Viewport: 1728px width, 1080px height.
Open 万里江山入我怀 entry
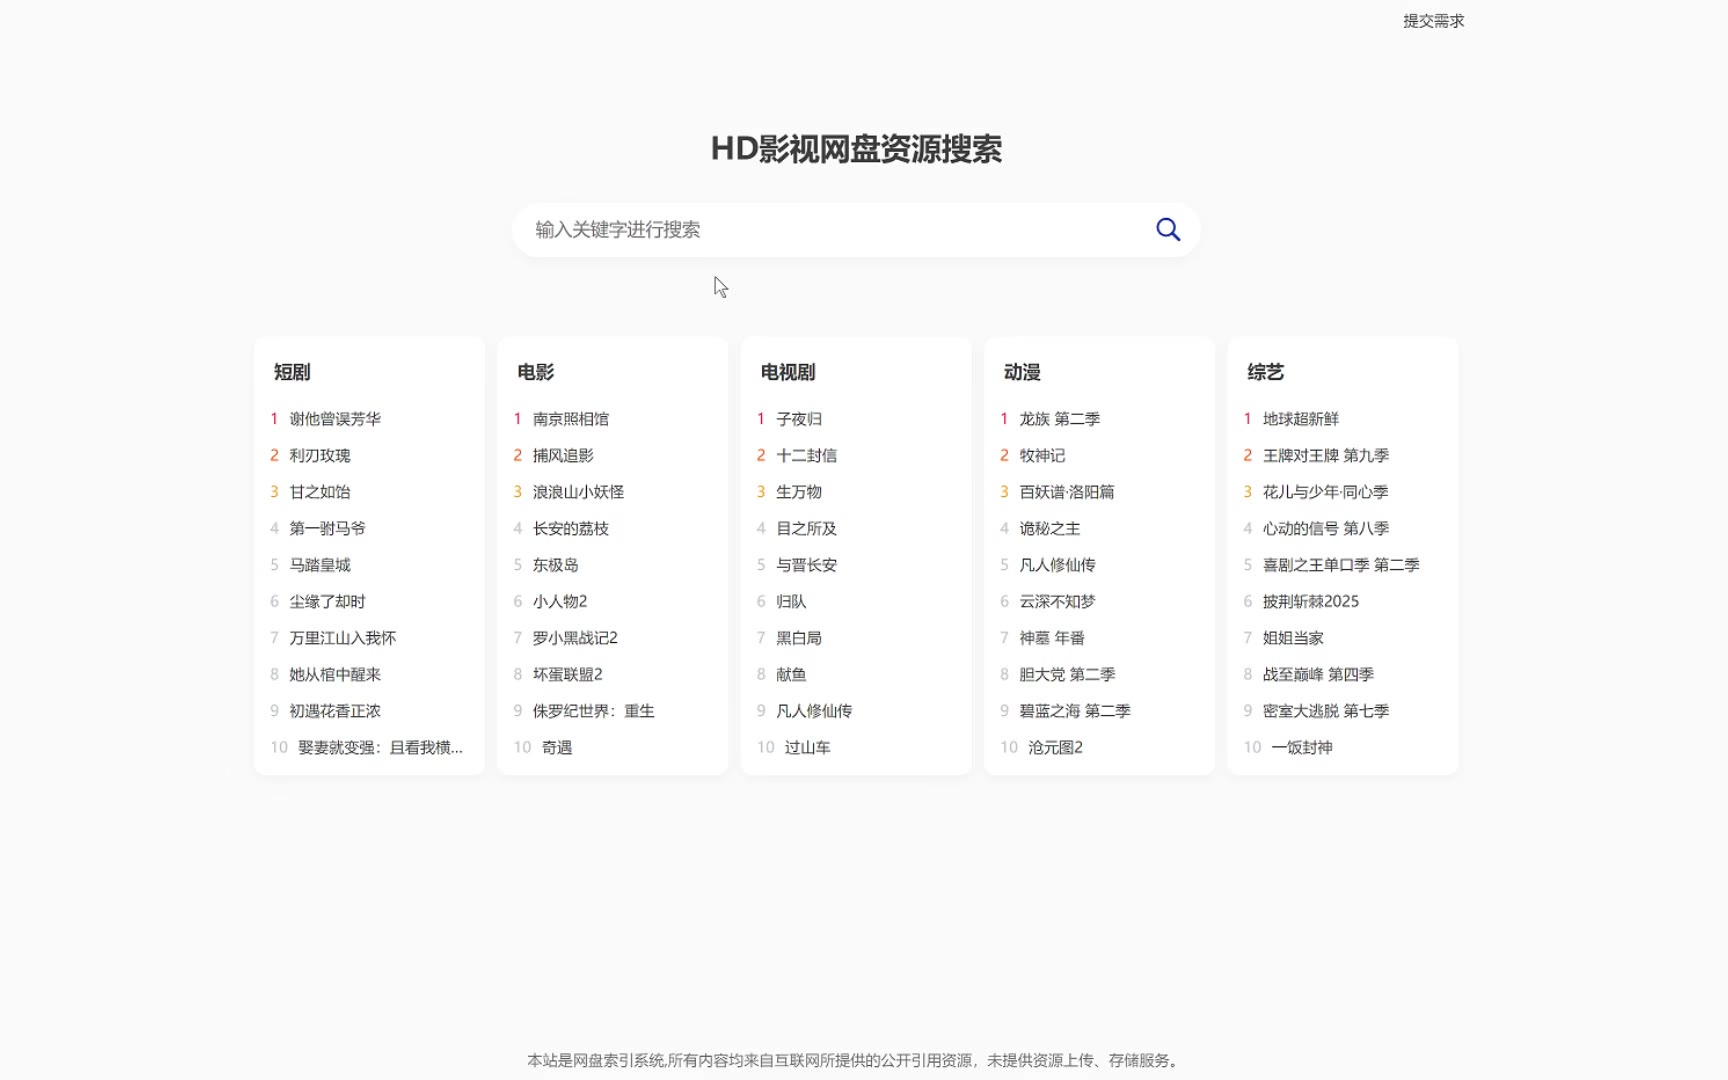(x=343, y=638)
